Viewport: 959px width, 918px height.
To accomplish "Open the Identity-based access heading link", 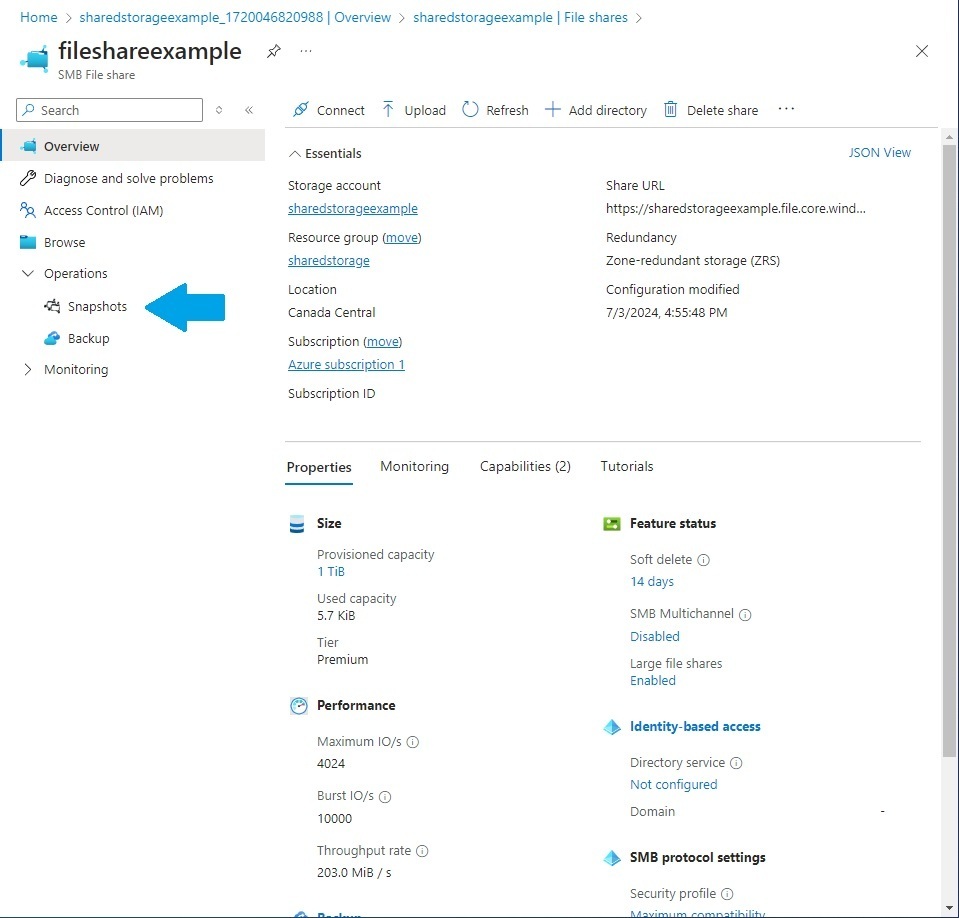I will 695,726.
